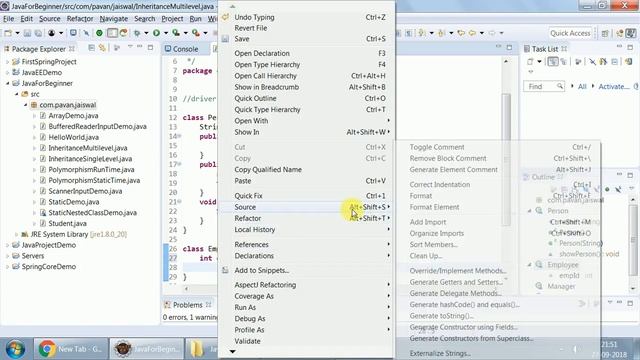
Task: Click the scroll-down arrow at context menu bottom
Action: 232,351
